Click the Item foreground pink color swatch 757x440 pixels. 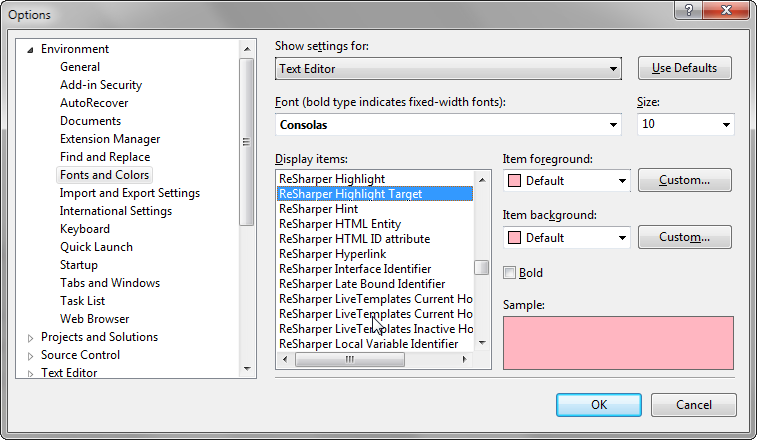515,181
